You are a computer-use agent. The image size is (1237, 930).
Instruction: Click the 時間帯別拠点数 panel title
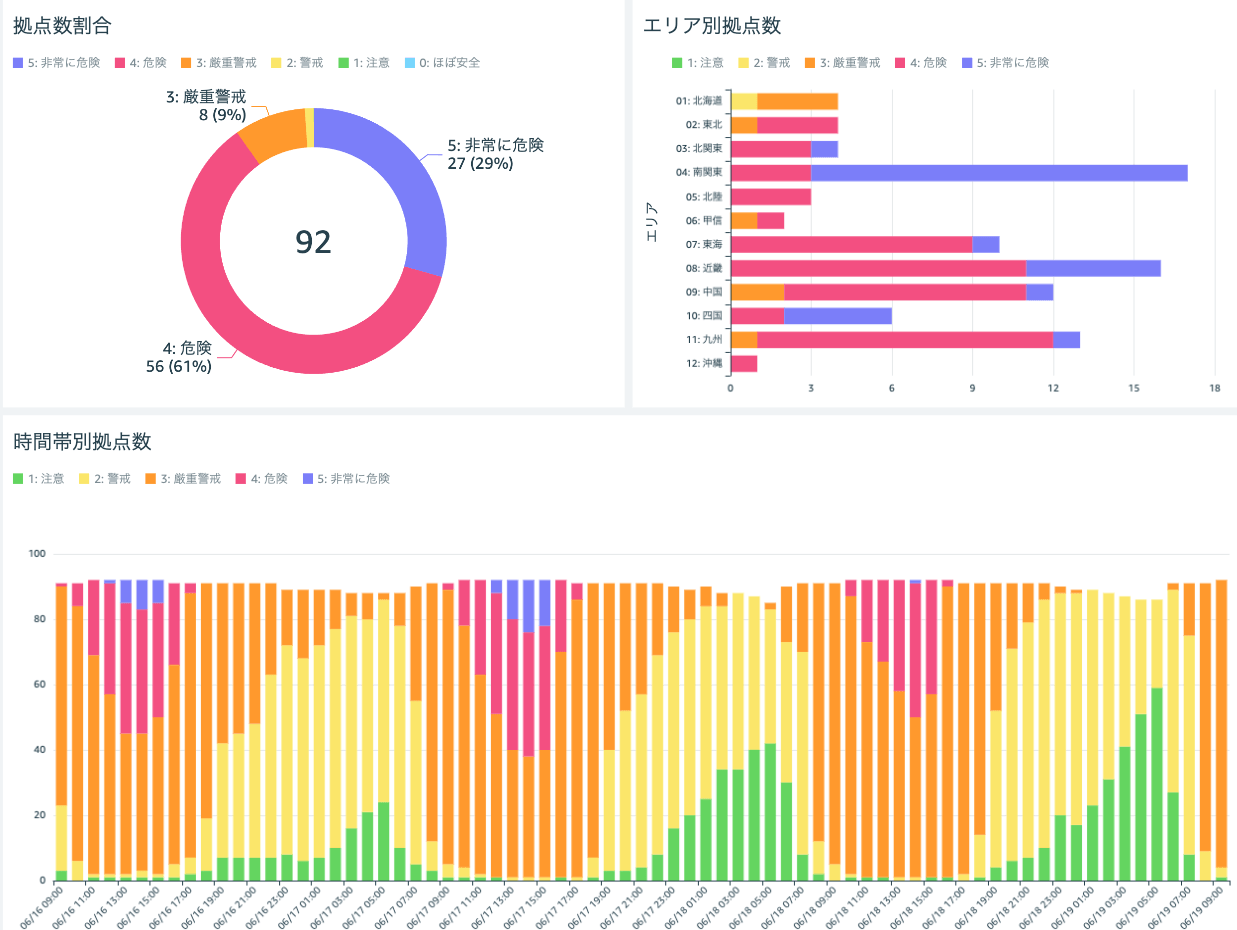click(x=82, y=441)
